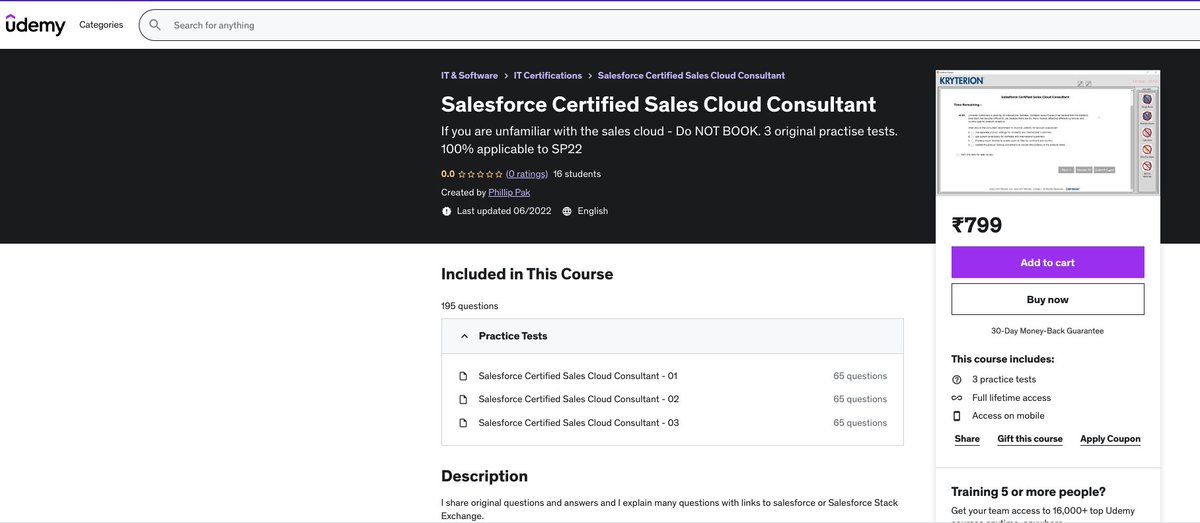1200x523 pixels.
Task: Go to IT & Software breadcrumb
Action: 469,76
